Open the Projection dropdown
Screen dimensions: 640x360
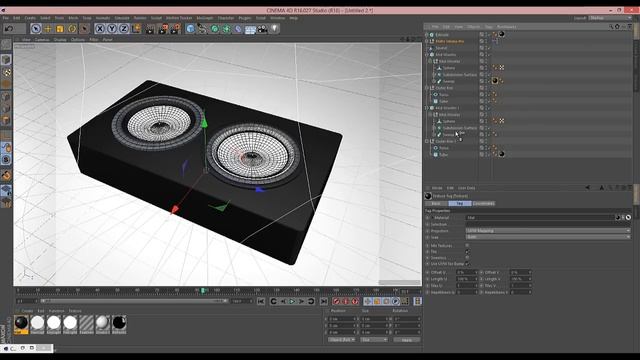tap(548, 231)
